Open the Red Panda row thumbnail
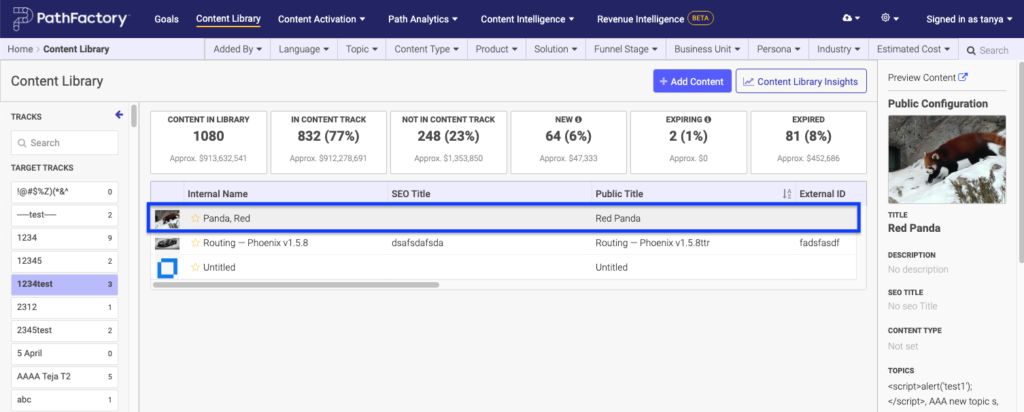 pos(167,219)
